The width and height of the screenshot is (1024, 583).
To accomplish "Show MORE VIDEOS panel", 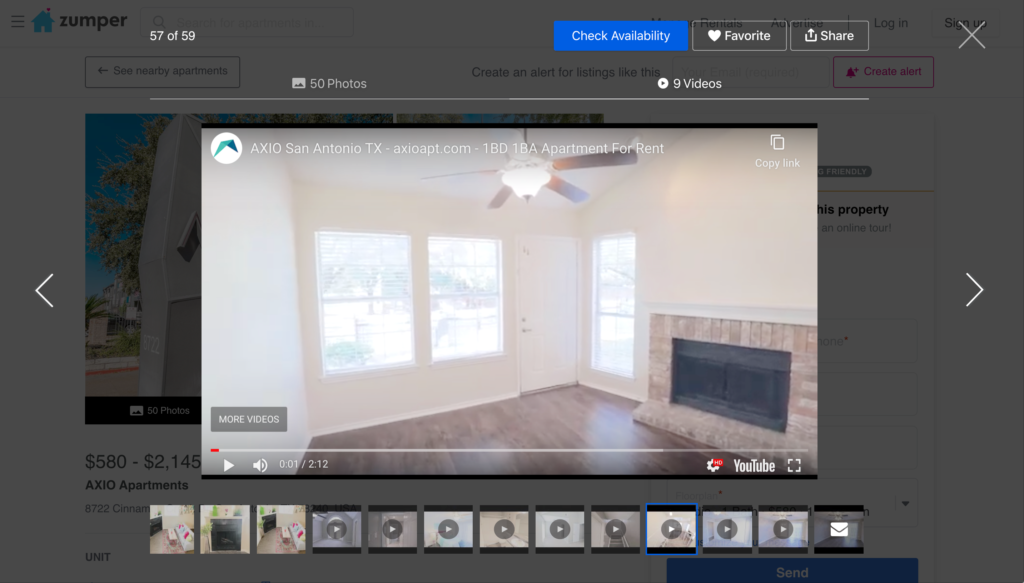I will [249, 419].
